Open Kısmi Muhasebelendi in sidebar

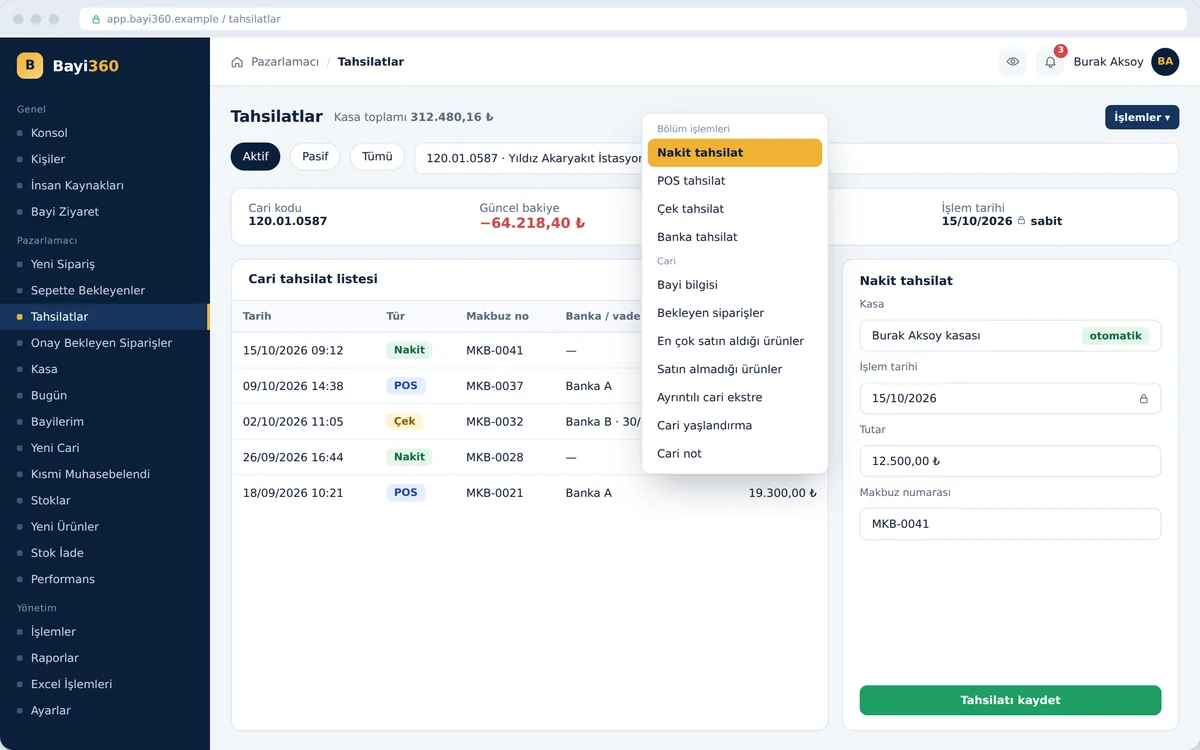pyautogui.click(x=105, y=474)
